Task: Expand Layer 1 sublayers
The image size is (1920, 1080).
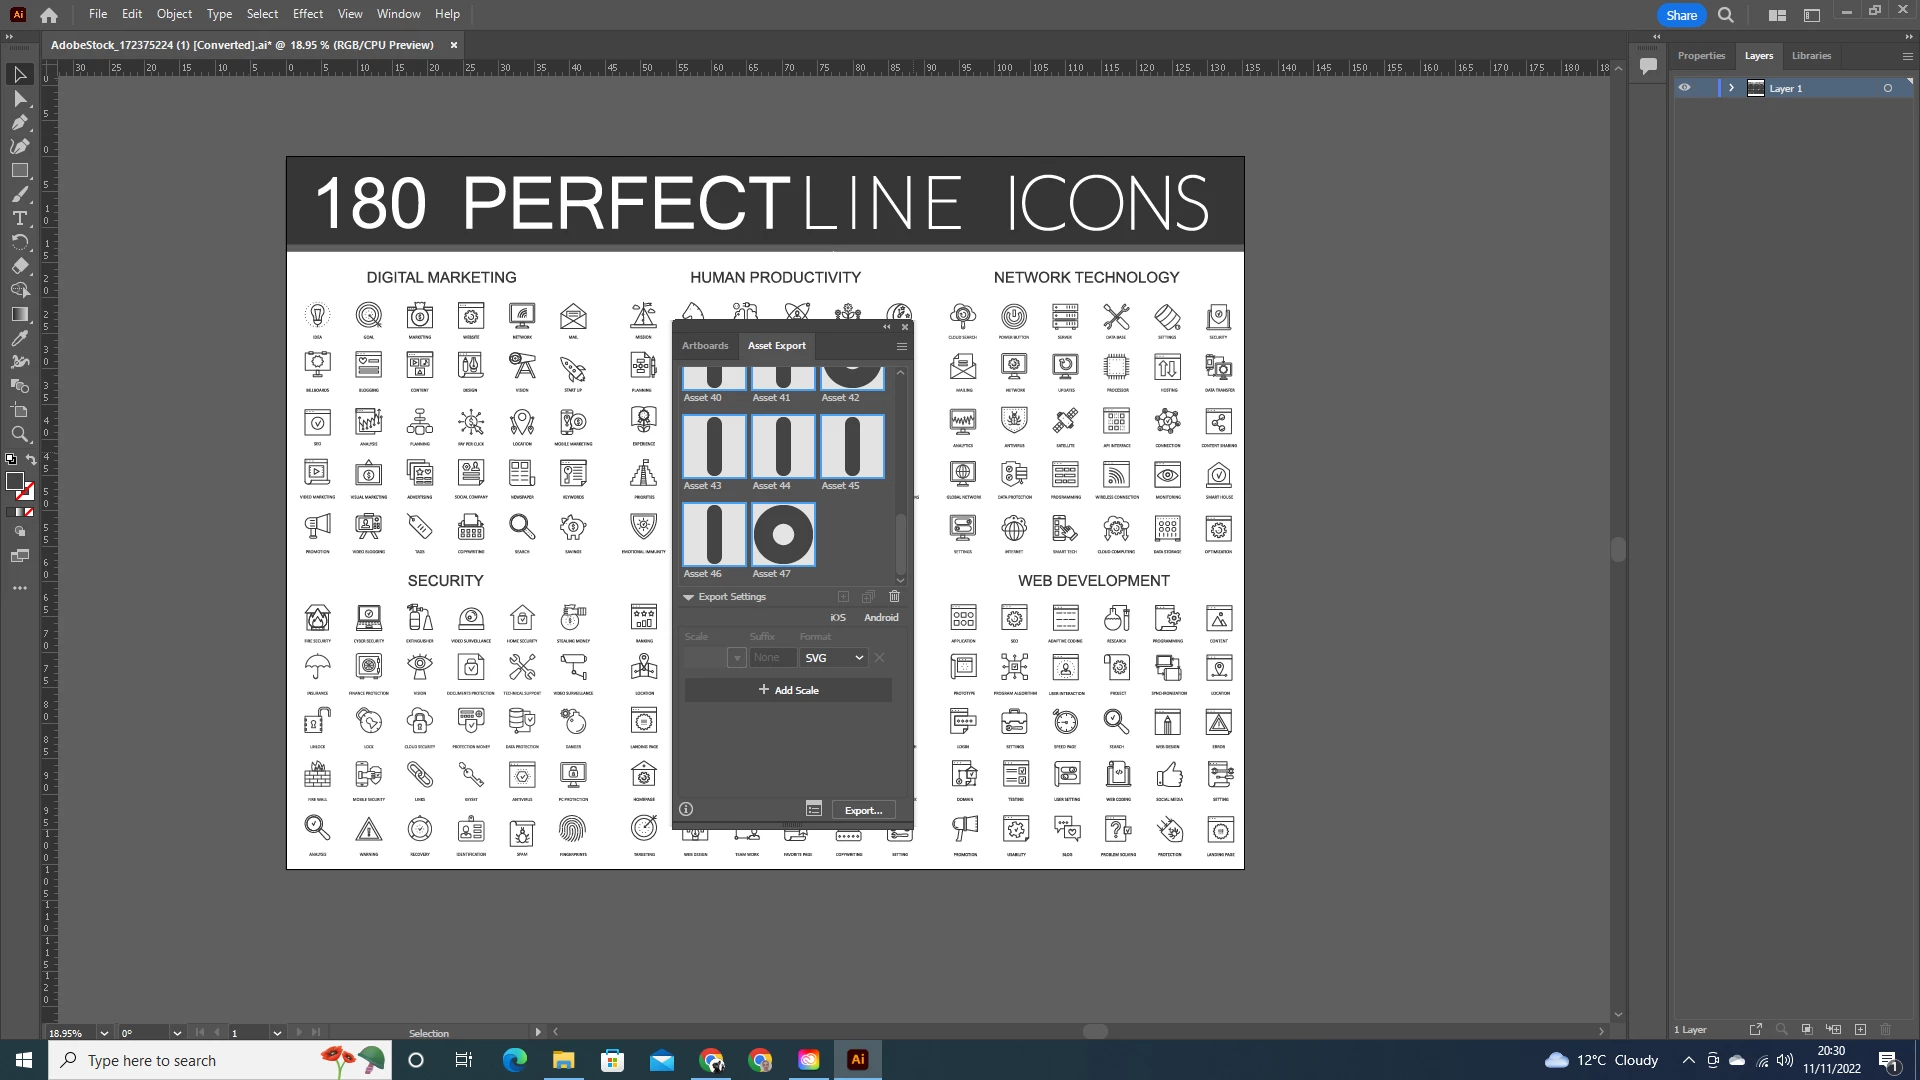Action: (1731, 88)
